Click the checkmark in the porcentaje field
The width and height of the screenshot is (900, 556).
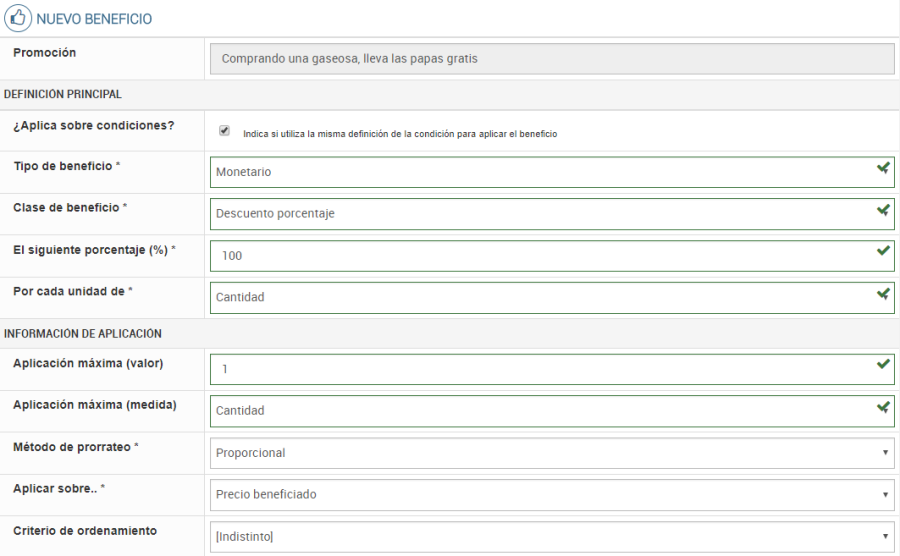[x=882, y=251]
